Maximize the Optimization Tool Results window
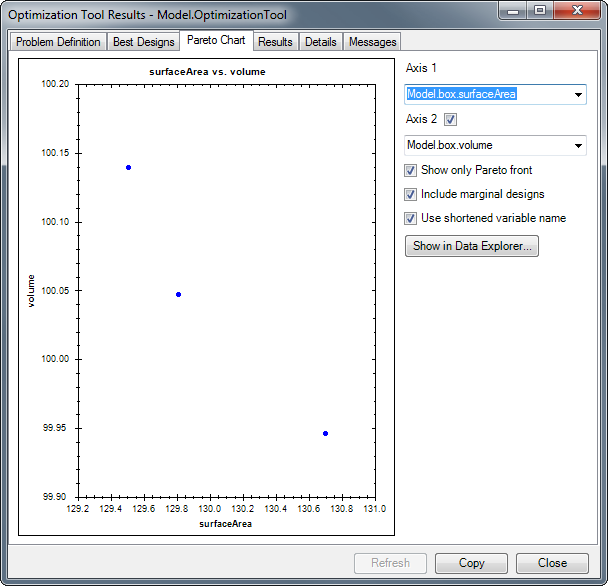 (540, 10)
